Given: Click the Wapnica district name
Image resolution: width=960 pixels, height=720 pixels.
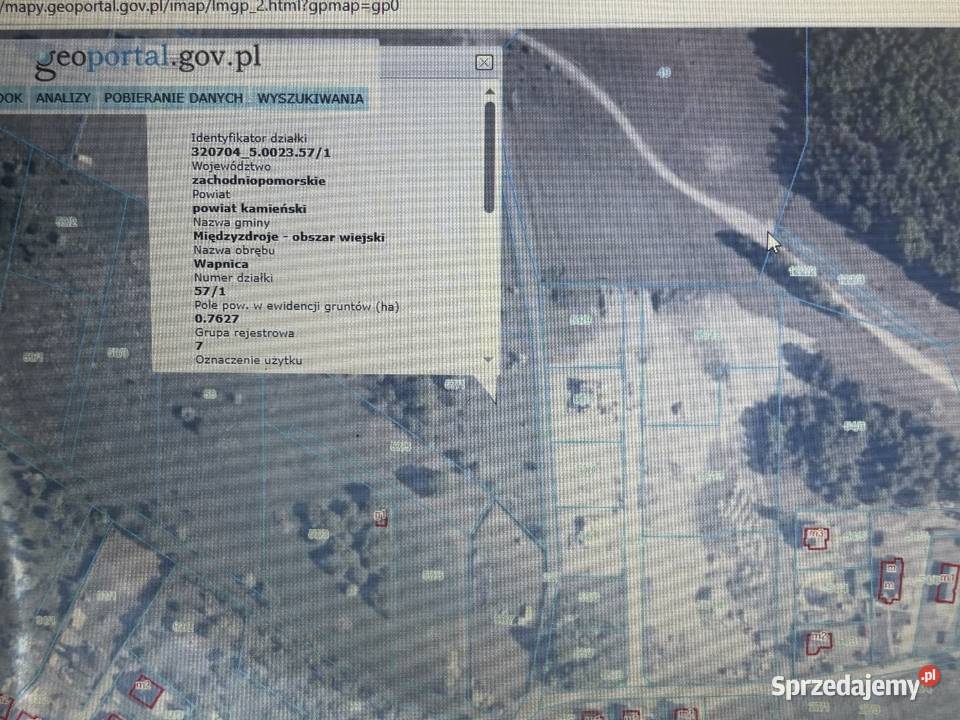Looking at the screenshot, I should point(221,264).
